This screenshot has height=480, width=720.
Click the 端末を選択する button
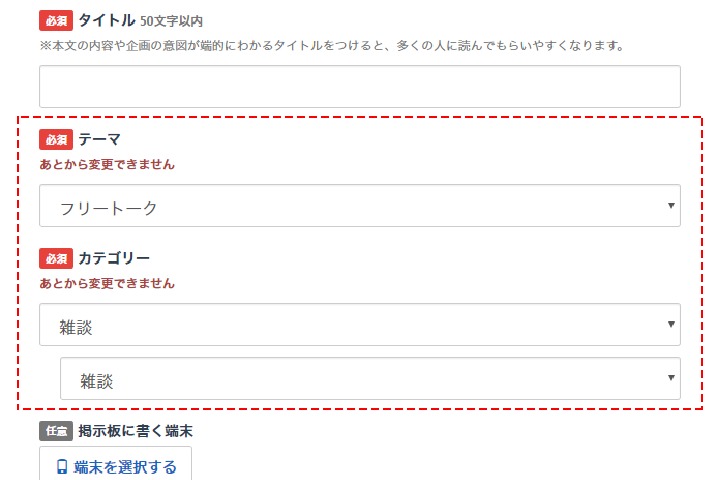pyautogui.click(x=115, y=467)
